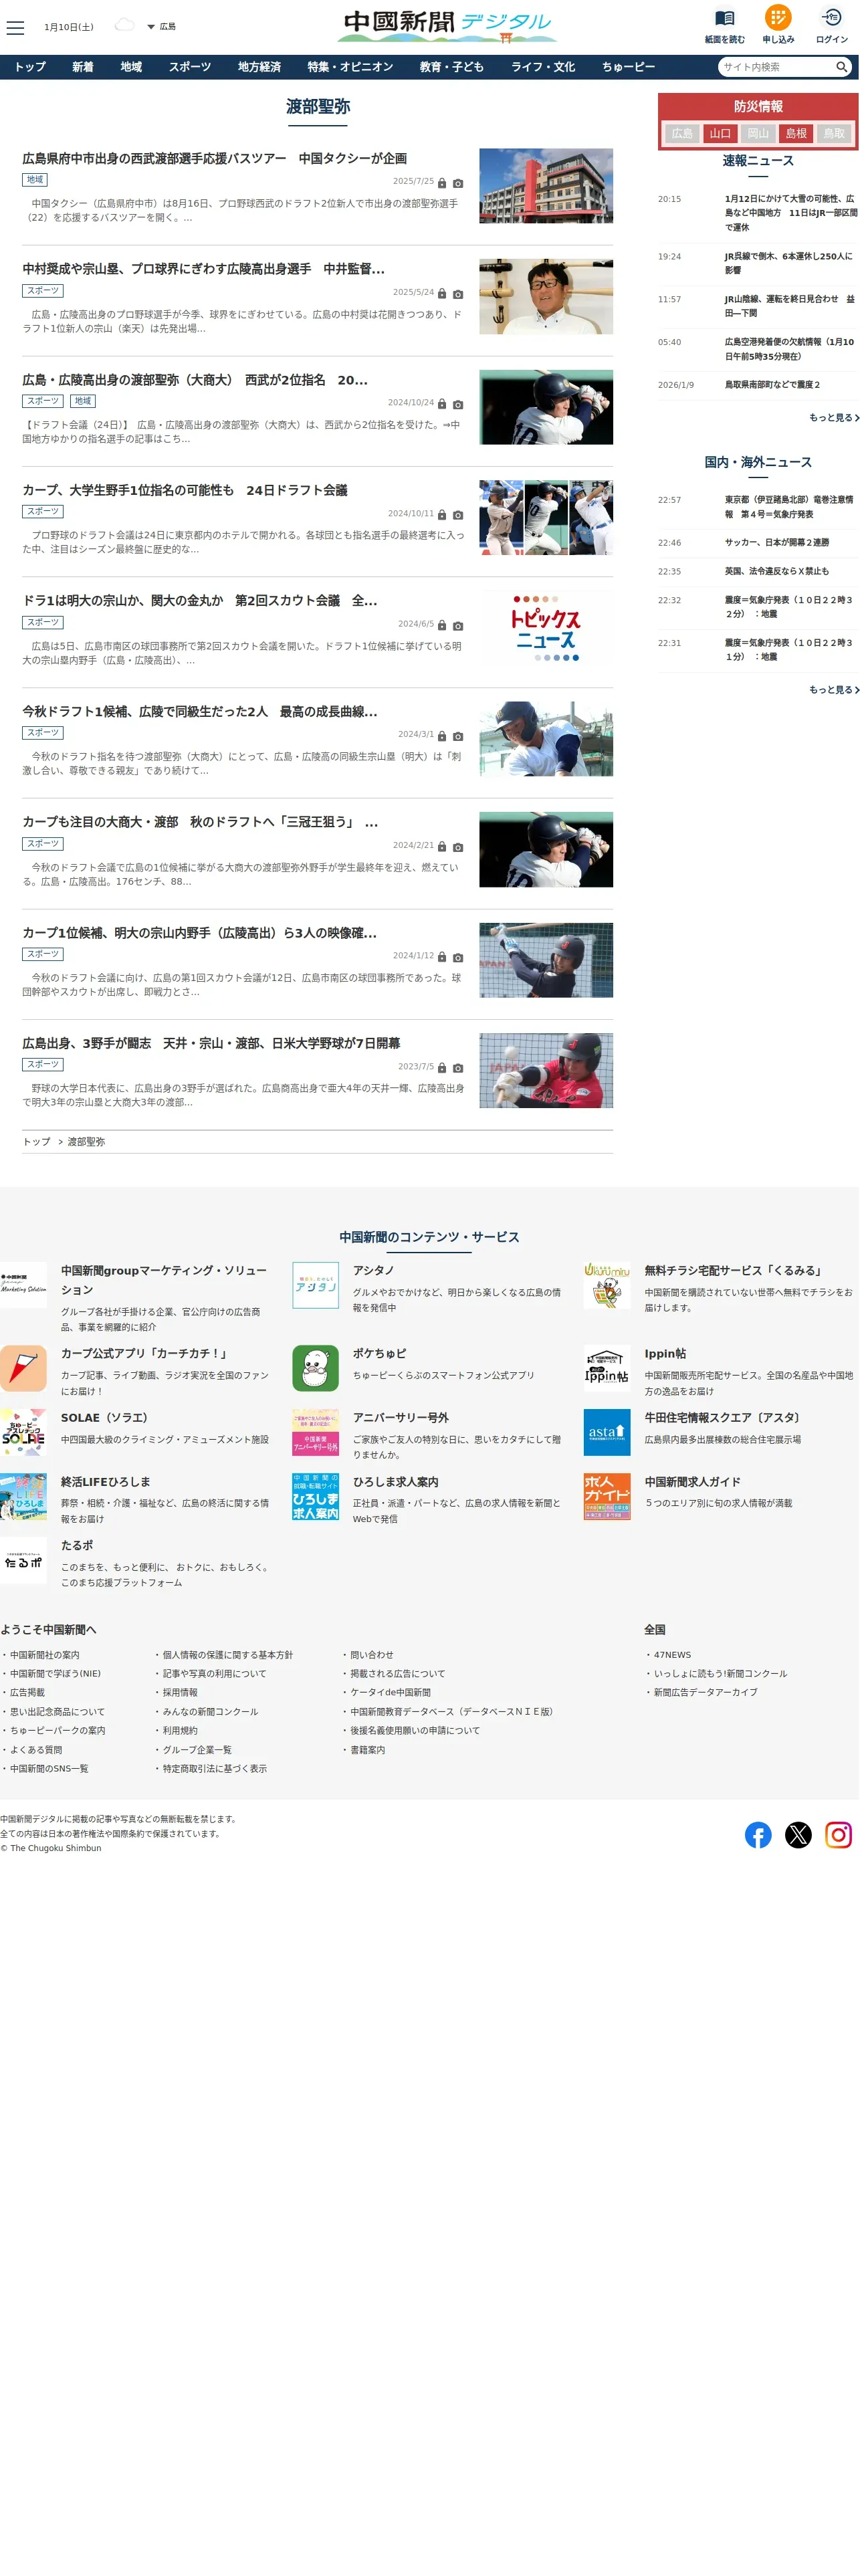Open the X (Twitter) icon in footer
This screenshot has height=2576, width=860.
(x=798, y=1835)
